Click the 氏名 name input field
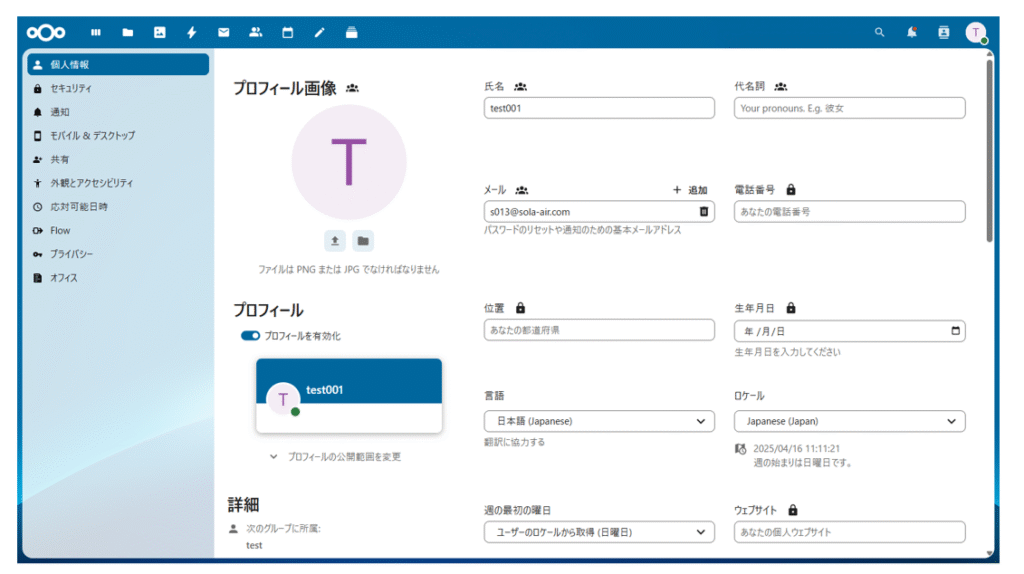The width and height of the screenshot is (1024, 574). [x=598, y=108]
